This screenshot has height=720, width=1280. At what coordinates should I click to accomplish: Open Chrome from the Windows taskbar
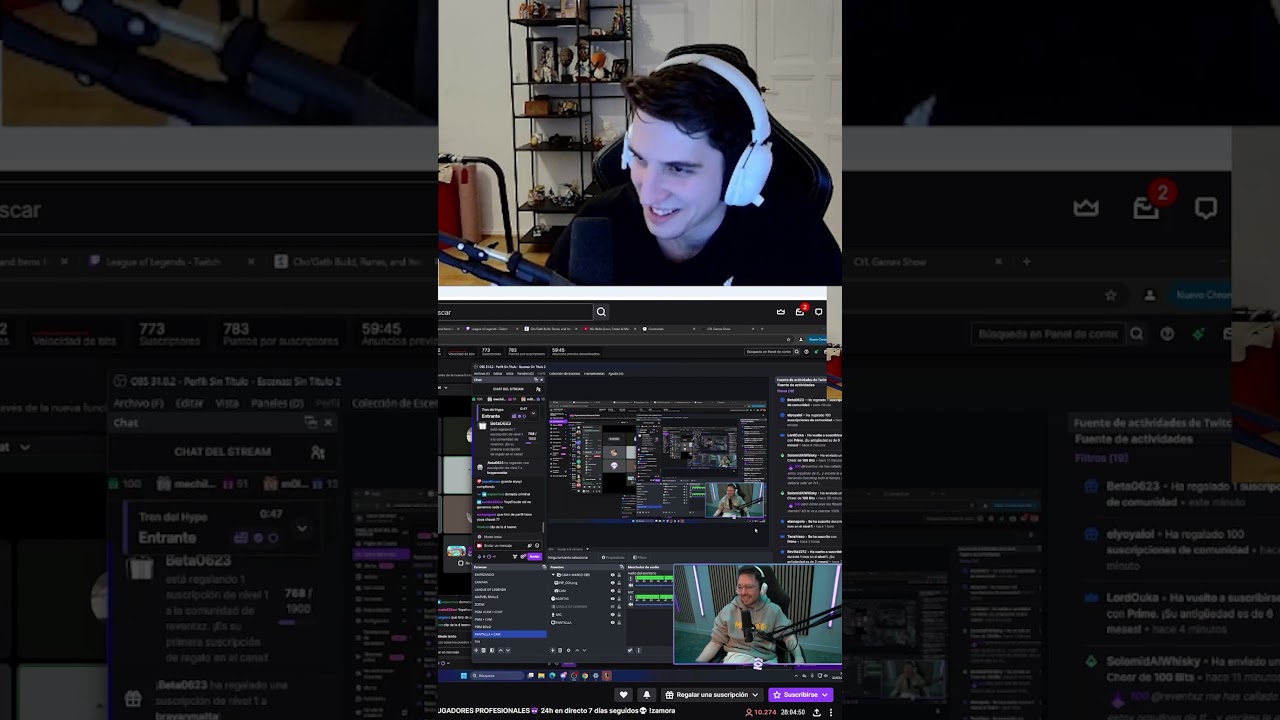pos(585,676)
